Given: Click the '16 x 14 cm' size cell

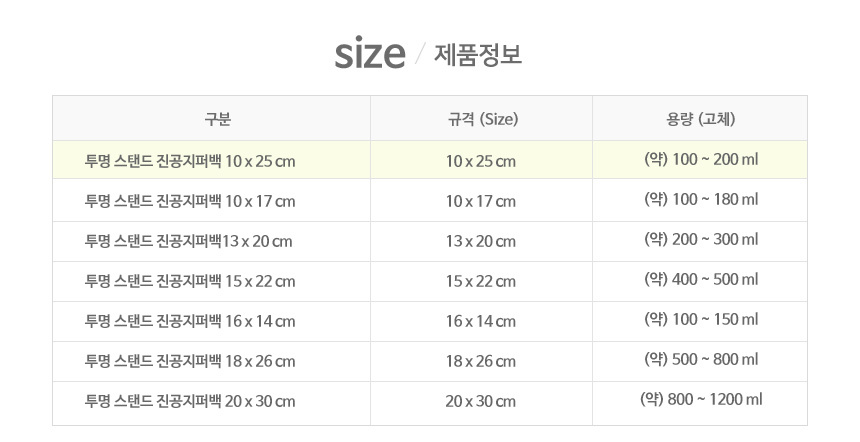Looking at the screenshot, I should tap(481, 321).
